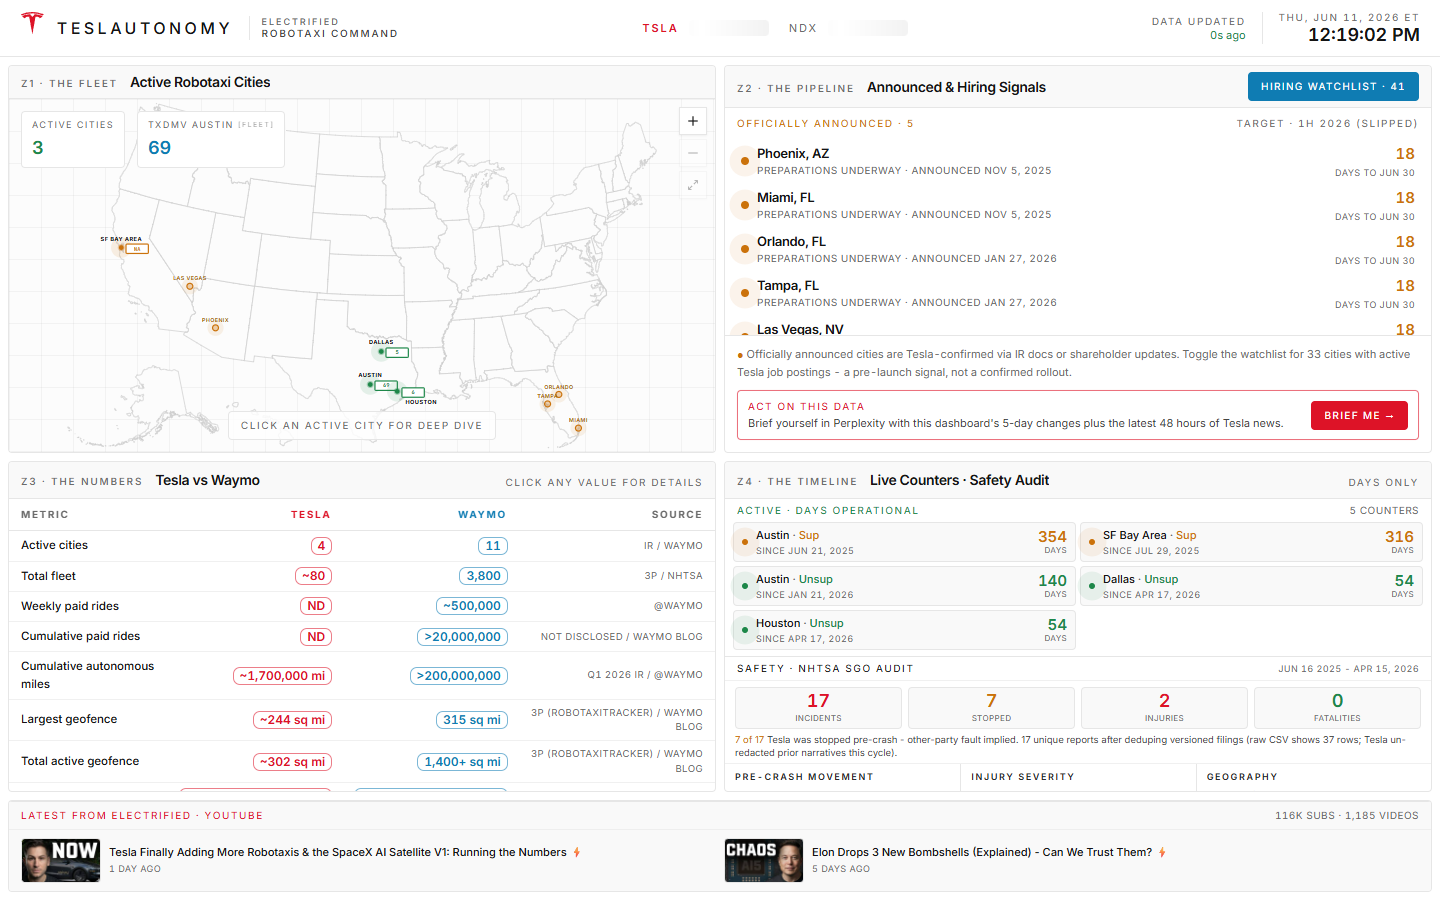Open the Tesla Robotaxis SpaceX AI Satellite video
This screenshot has height=900, width=1440.
click(338, 853)
